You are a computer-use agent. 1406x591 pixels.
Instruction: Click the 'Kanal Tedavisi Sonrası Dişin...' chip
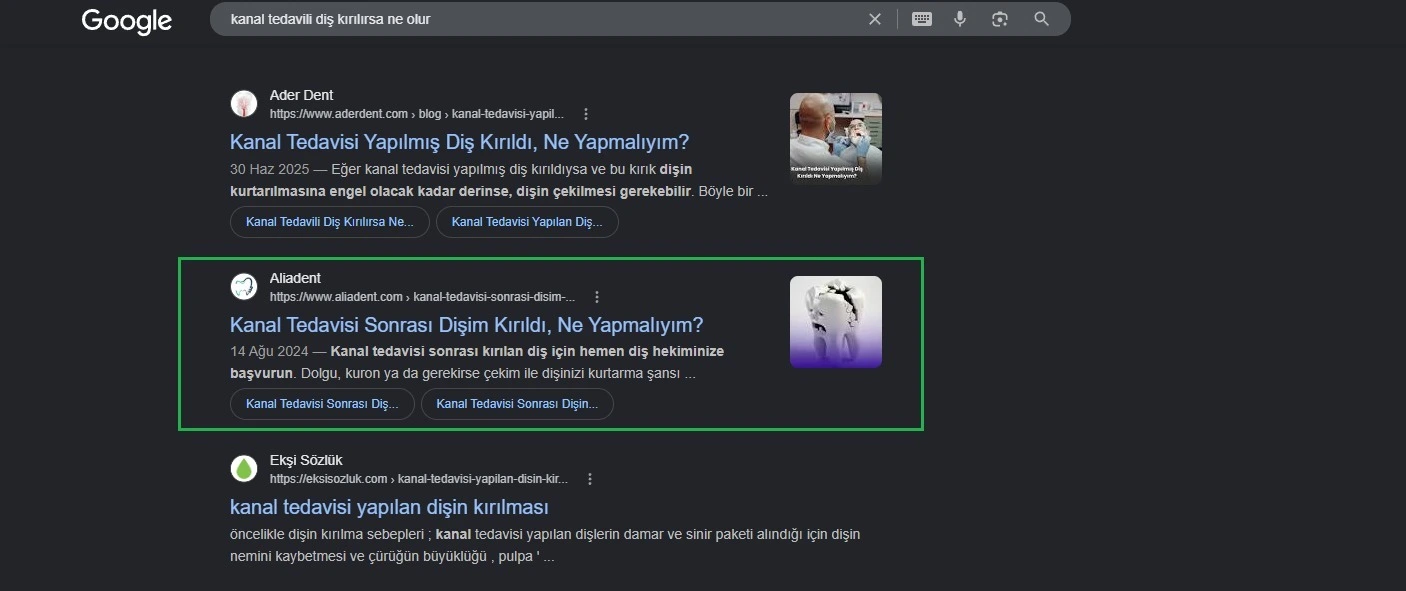point(517,404)
